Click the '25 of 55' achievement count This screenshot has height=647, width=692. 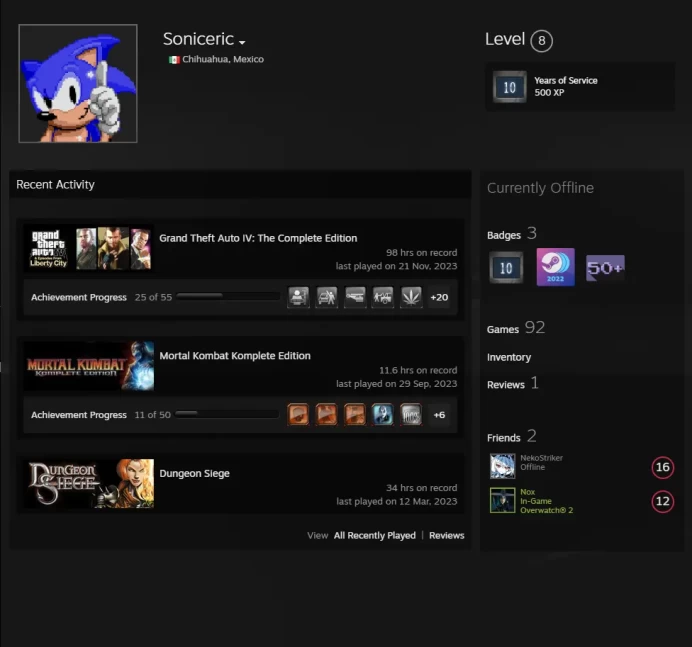(153, 297)
